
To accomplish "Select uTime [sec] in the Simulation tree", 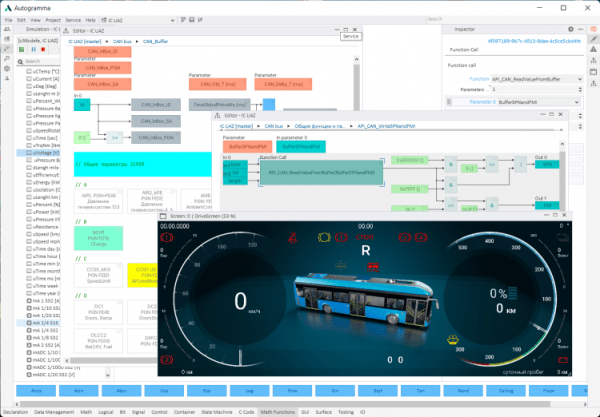I will pos(42,138).
